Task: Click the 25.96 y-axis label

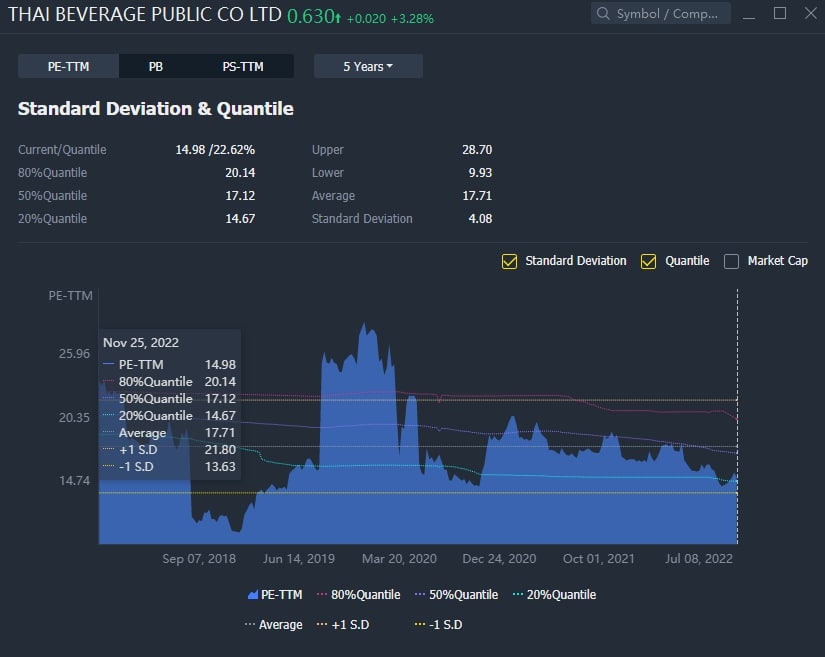Action: [74, 353]
